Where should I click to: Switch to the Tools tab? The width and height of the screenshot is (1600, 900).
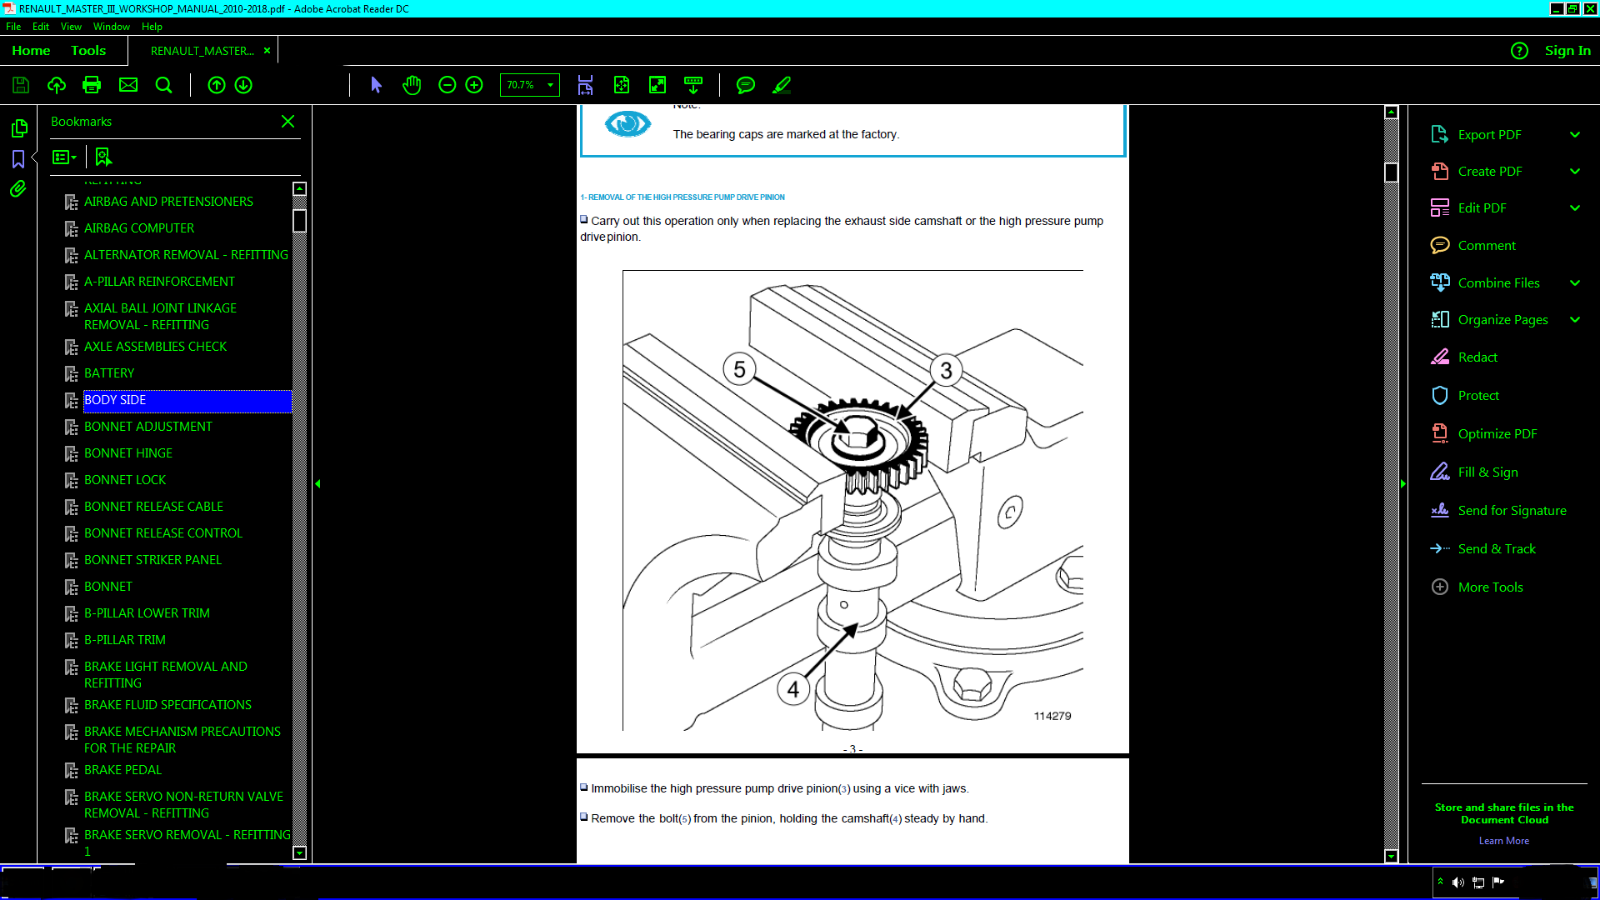[x=88, y=50]
